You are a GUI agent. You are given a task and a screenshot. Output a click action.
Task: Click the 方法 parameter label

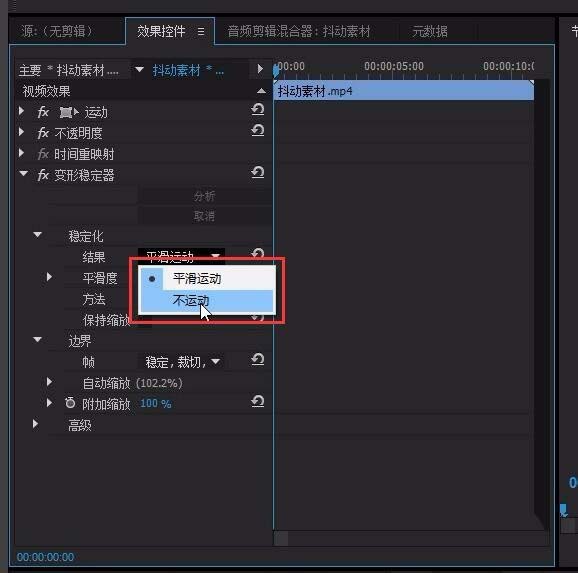94,299
